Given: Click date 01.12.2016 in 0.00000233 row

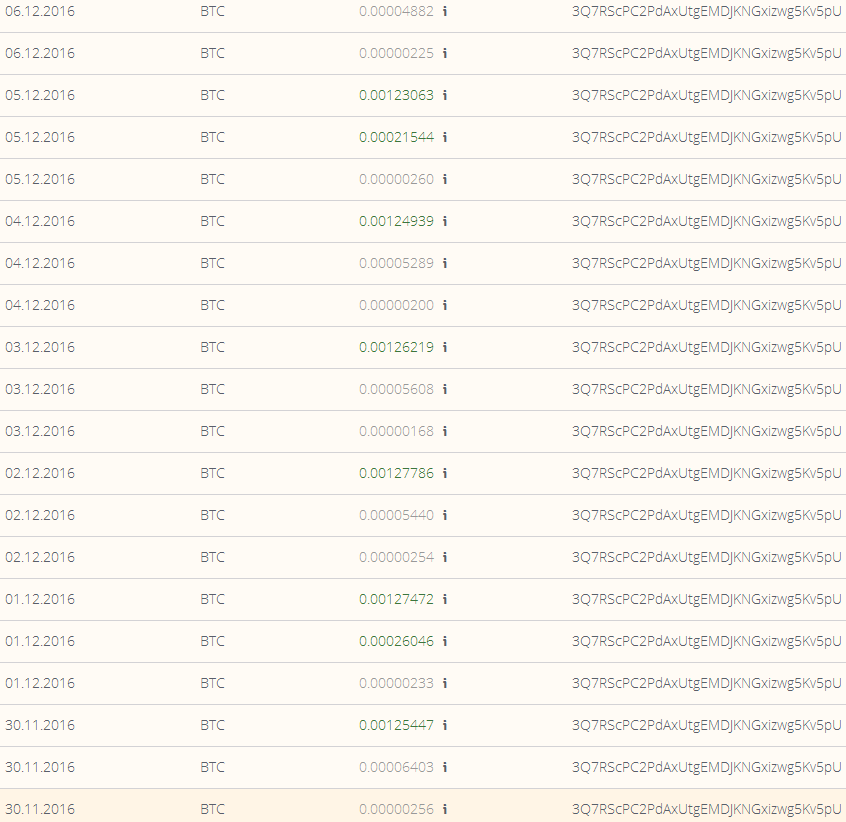Looking at the screenshot, I should [x=40, y=683].
